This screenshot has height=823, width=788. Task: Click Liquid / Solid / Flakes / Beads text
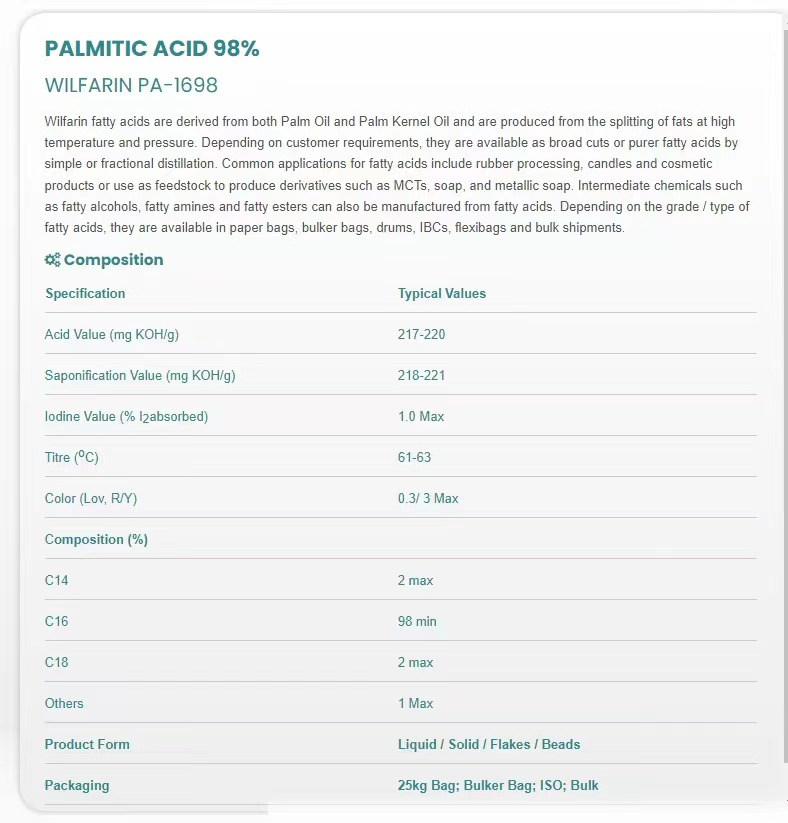pos(489,744)
